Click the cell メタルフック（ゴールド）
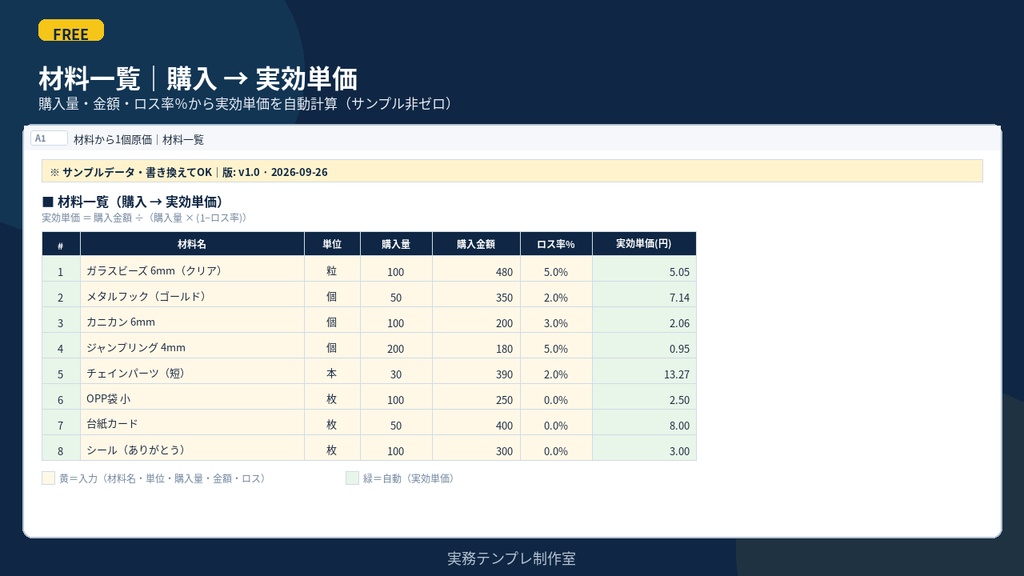Image resolution: width=1024 pixels, height=576 pixels. (192, 296)
